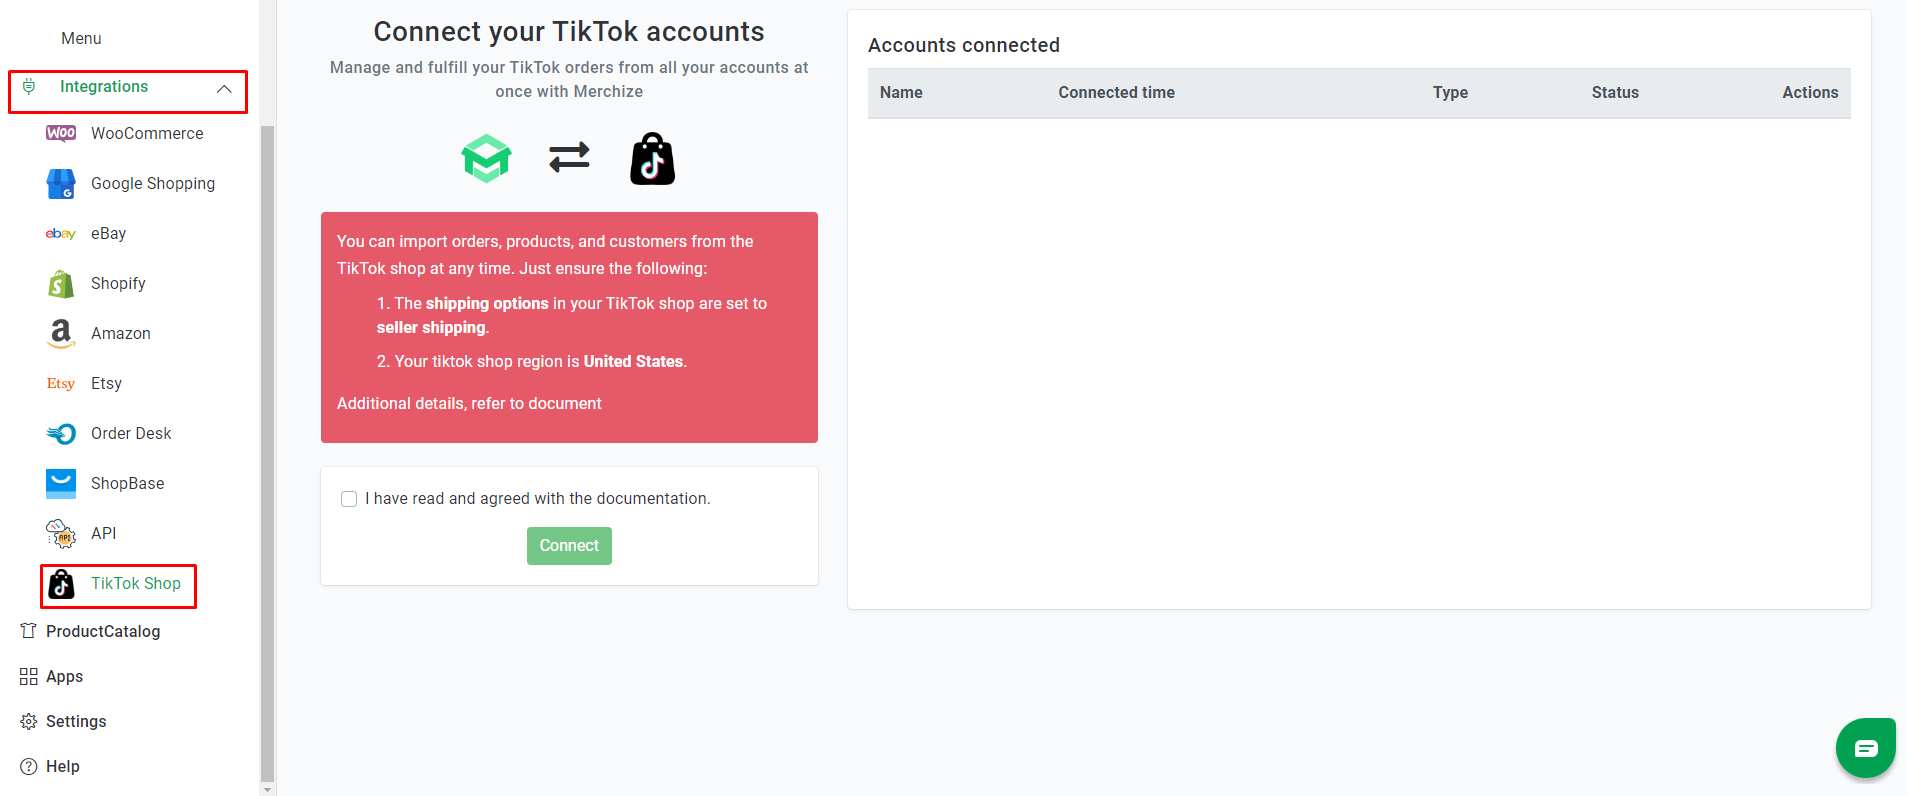Select the Google Shopping store icon

61,184
